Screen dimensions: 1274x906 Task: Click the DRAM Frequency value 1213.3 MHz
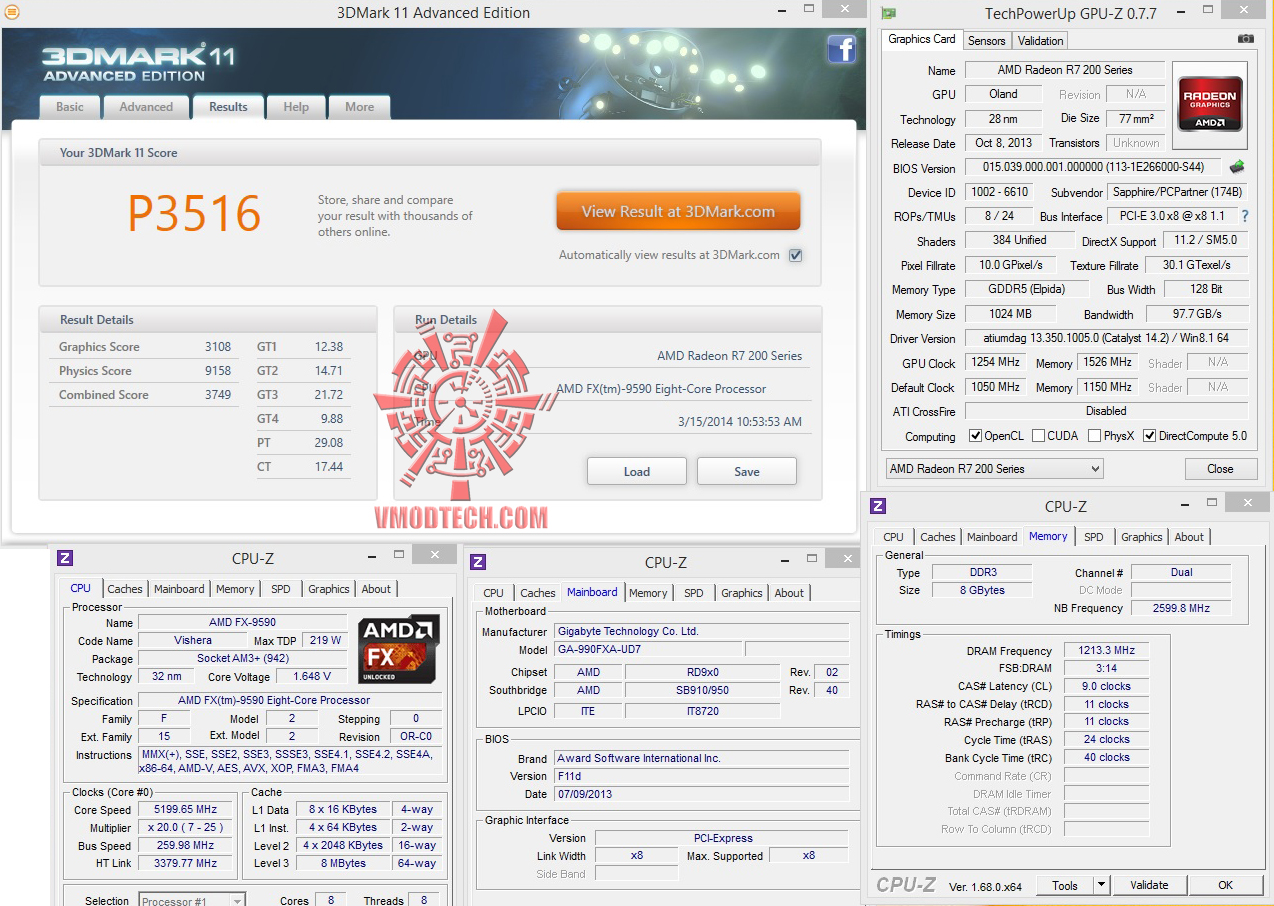coord(1106,651)
